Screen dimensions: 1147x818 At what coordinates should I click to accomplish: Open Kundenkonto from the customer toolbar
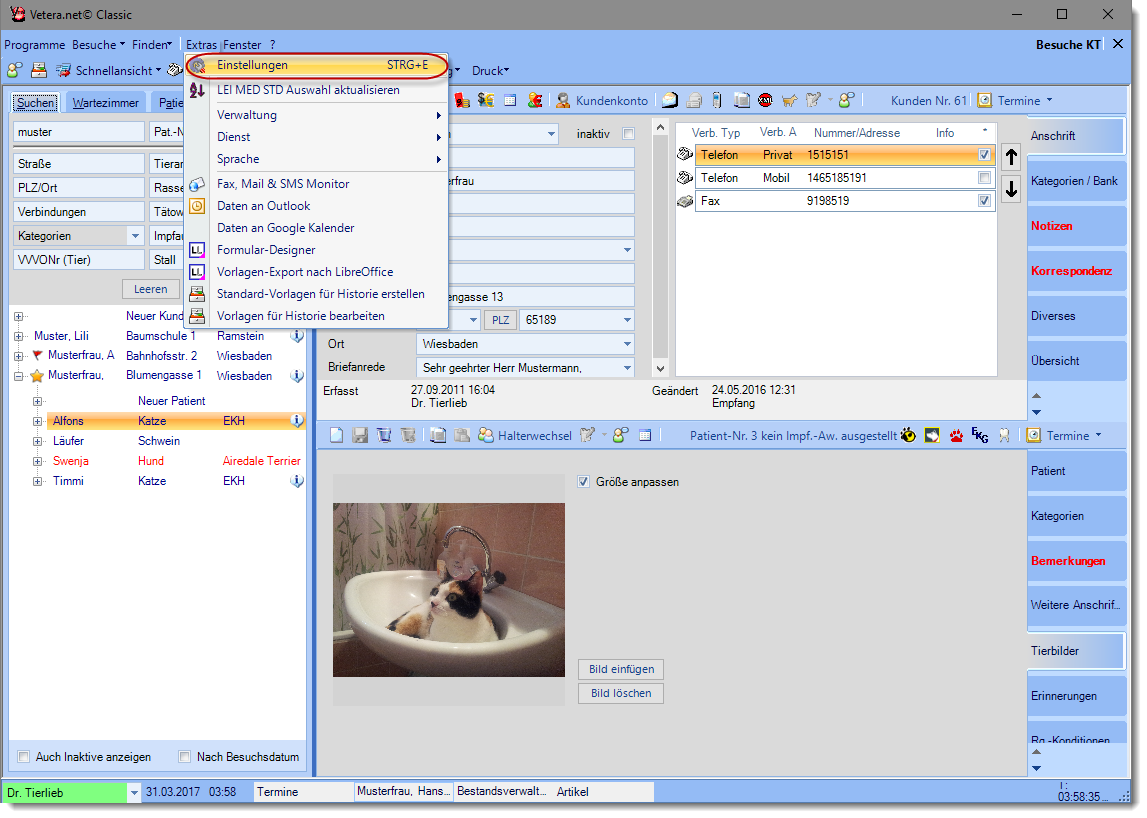tap(602, 100)
